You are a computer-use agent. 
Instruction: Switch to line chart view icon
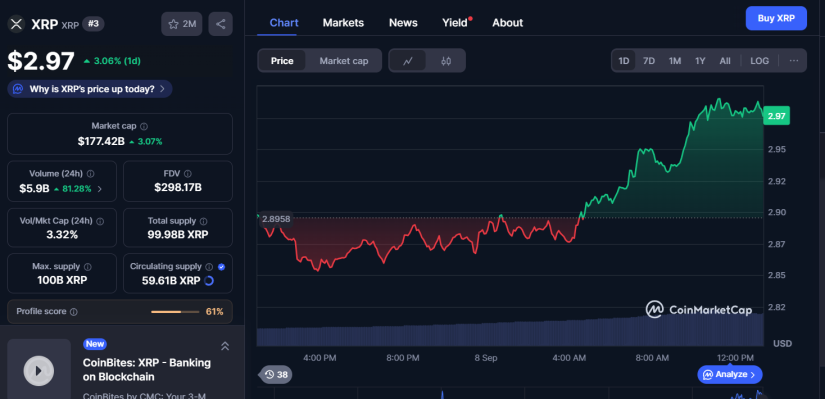[407, 61]
